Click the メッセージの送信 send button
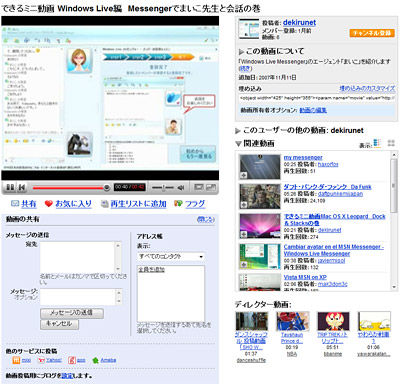 [x=72, y=313]
